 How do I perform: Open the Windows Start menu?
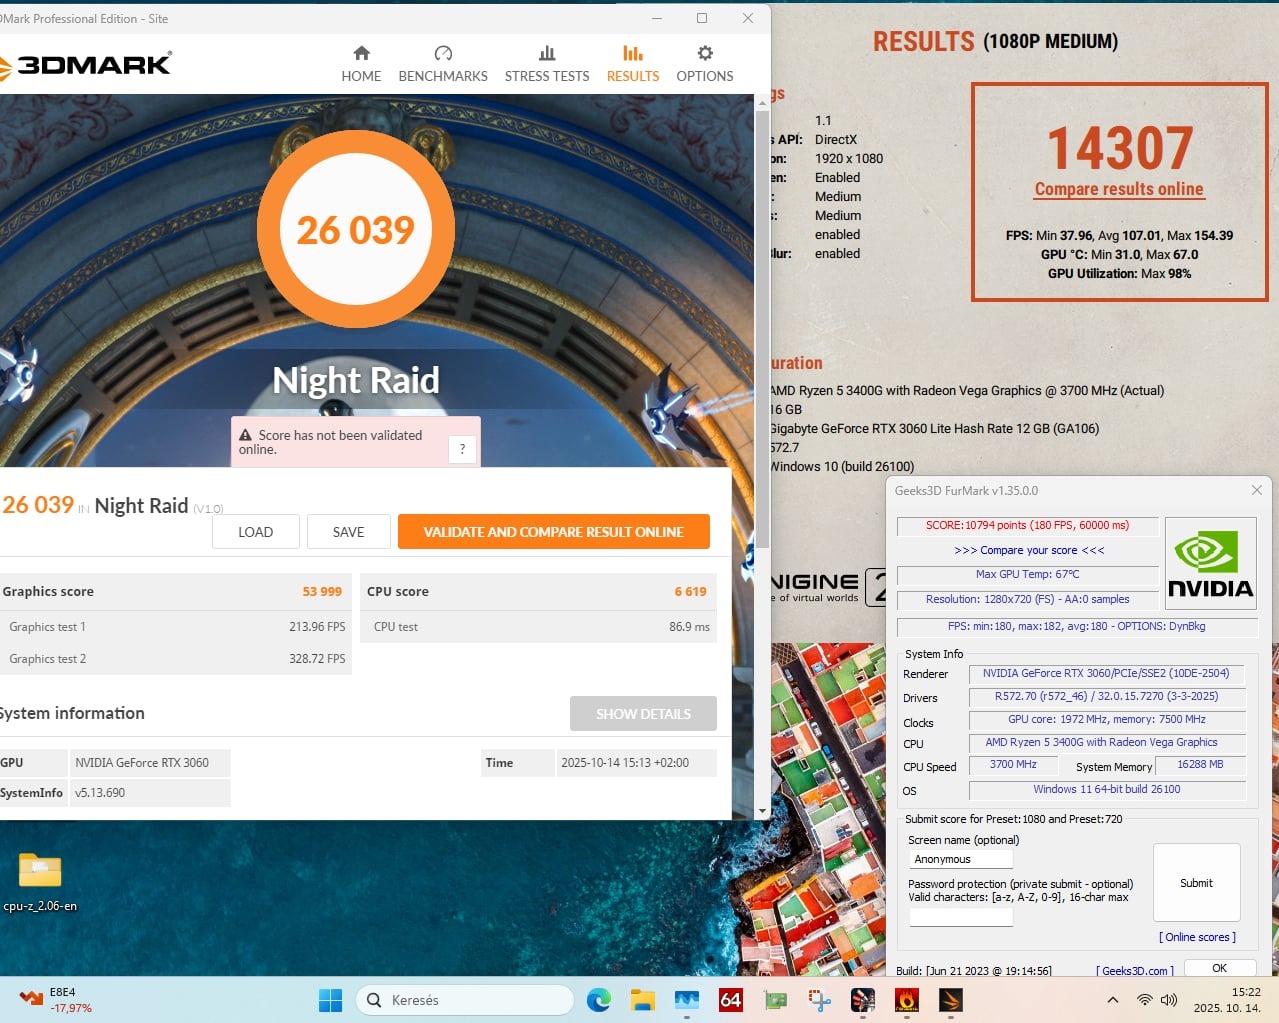click(x=330, y=1000)
